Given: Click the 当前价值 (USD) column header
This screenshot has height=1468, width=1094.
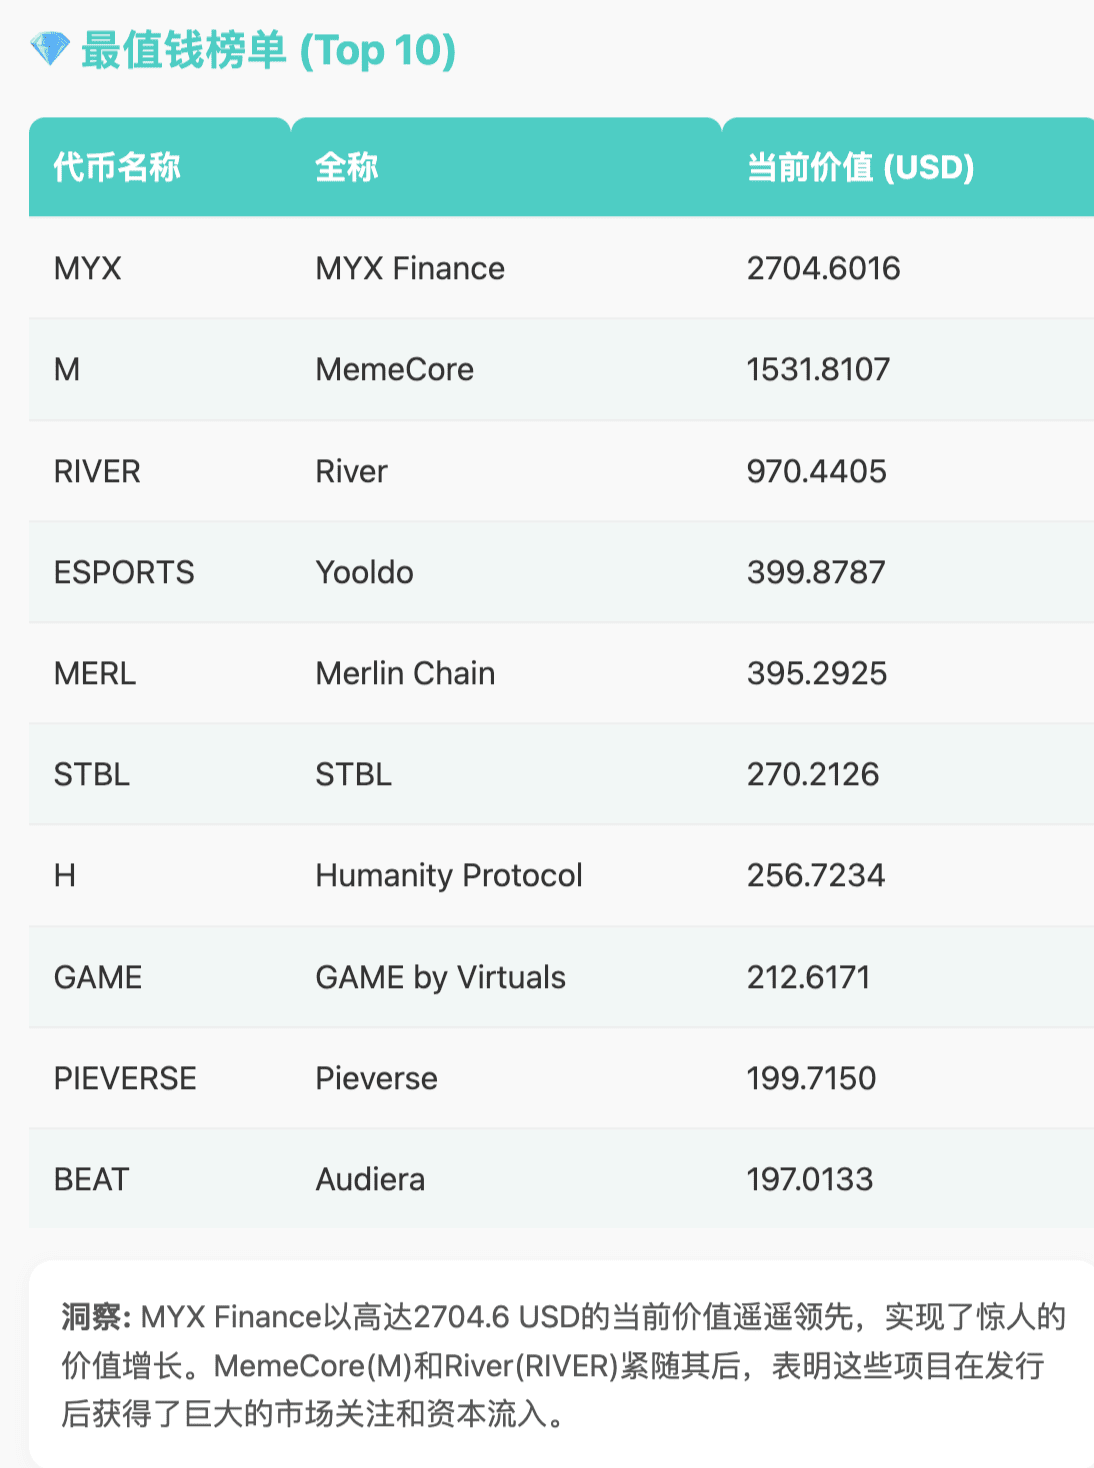Looking at the screenshot, I should click(x=860, y=167).
